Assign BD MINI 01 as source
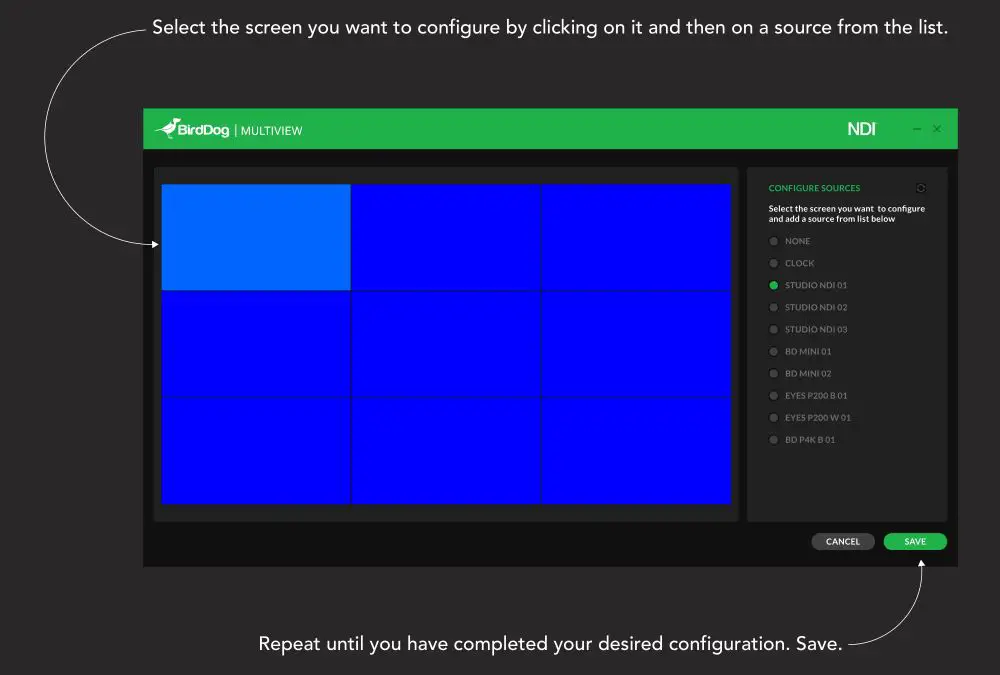This screenshot has height=675, width=1000. [805, 351]
